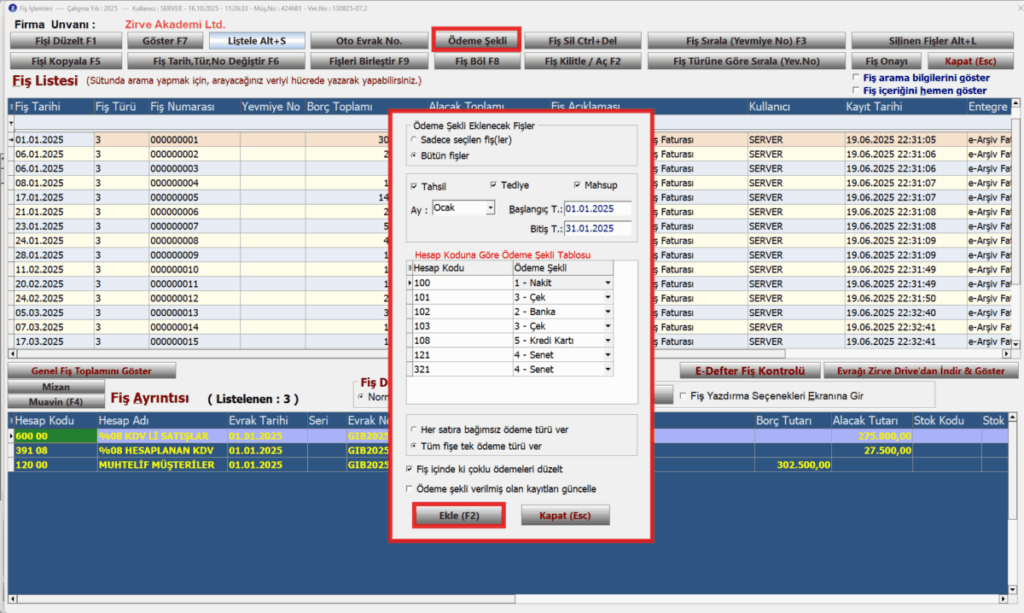Open payment type dropdown for account 321
The width and height of the screenshot is (1024, 613).
607,369
